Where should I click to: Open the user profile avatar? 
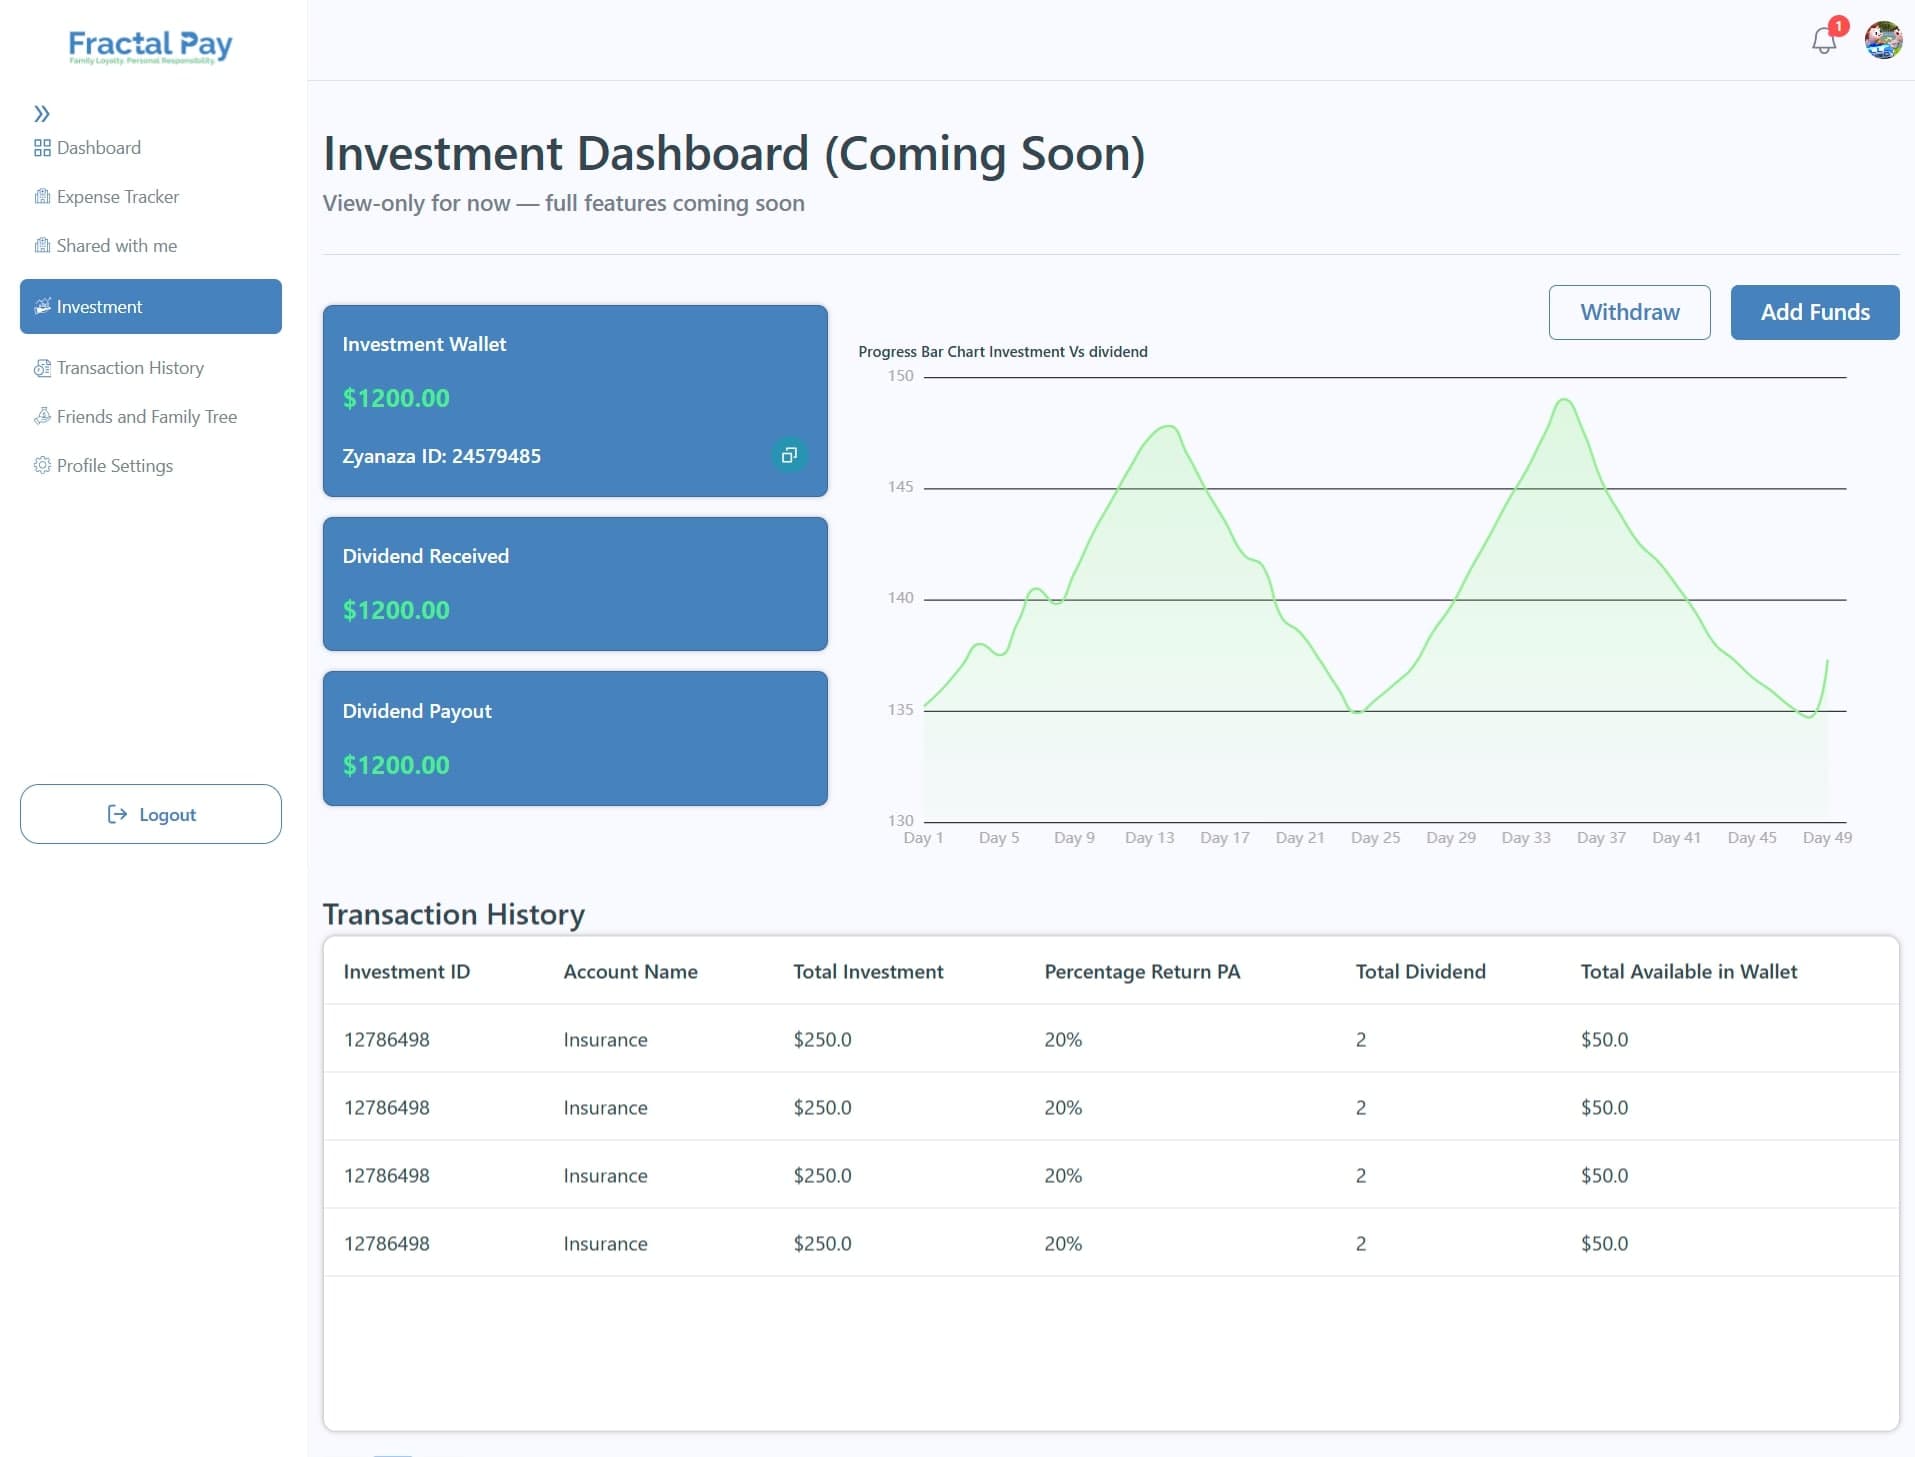point(1882,41)
